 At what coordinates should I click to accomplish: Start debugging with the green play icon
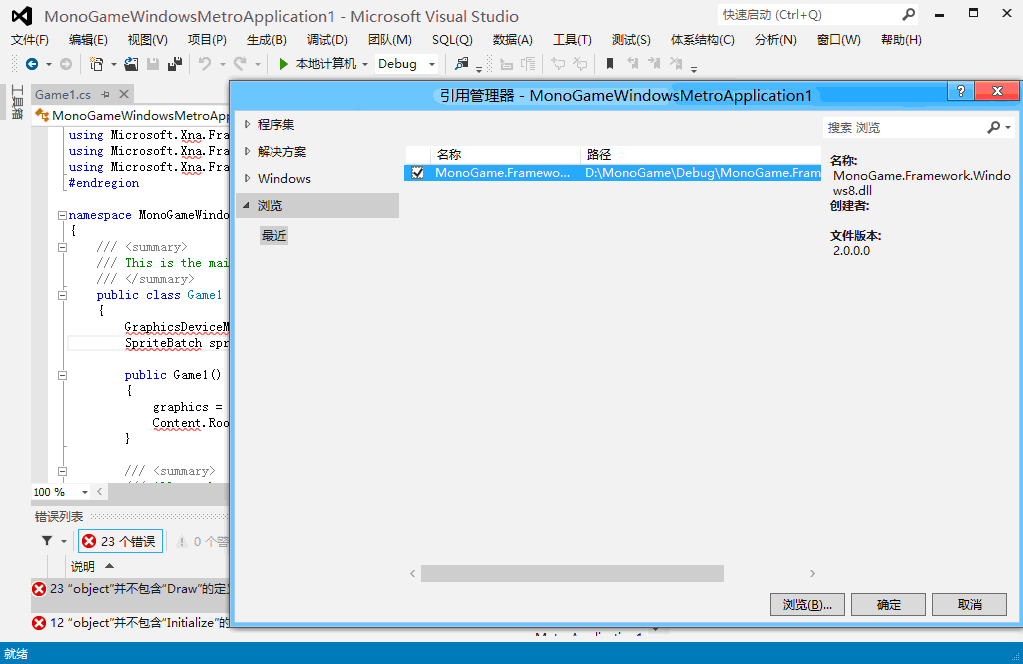click(x=283, y=64)
